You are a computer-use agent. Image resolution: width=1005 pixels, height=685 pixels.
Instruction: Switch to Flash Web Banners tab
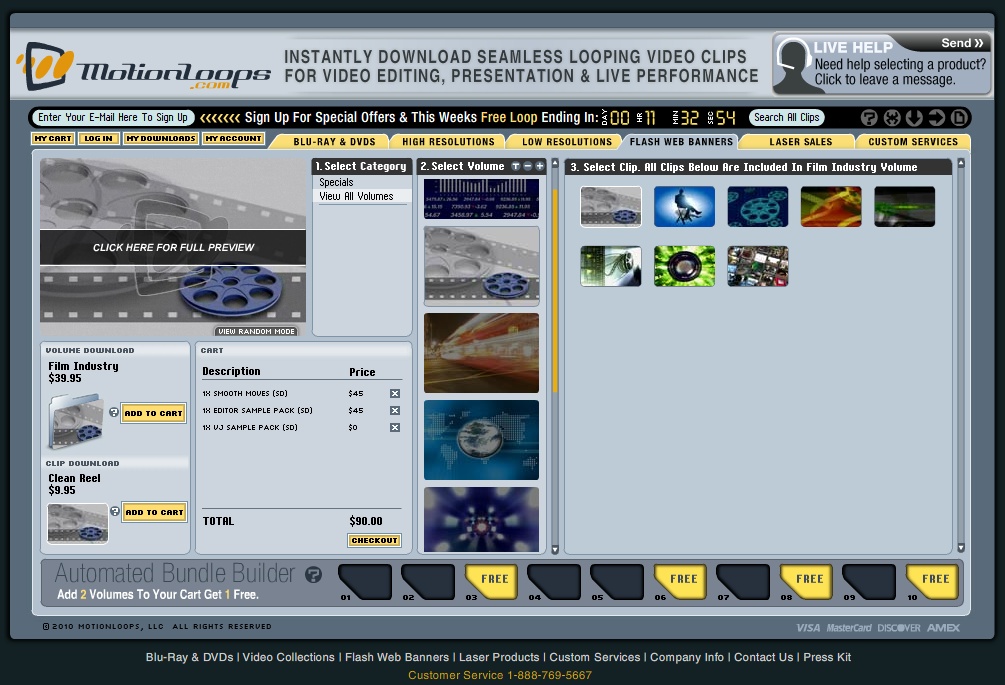pos(681,142)
